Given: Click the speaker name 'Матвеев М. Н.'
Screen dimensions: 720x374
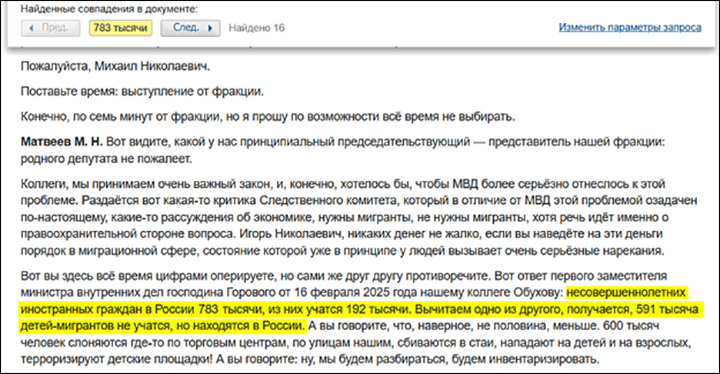Looking at the screenshot, I should pos(62,142).
